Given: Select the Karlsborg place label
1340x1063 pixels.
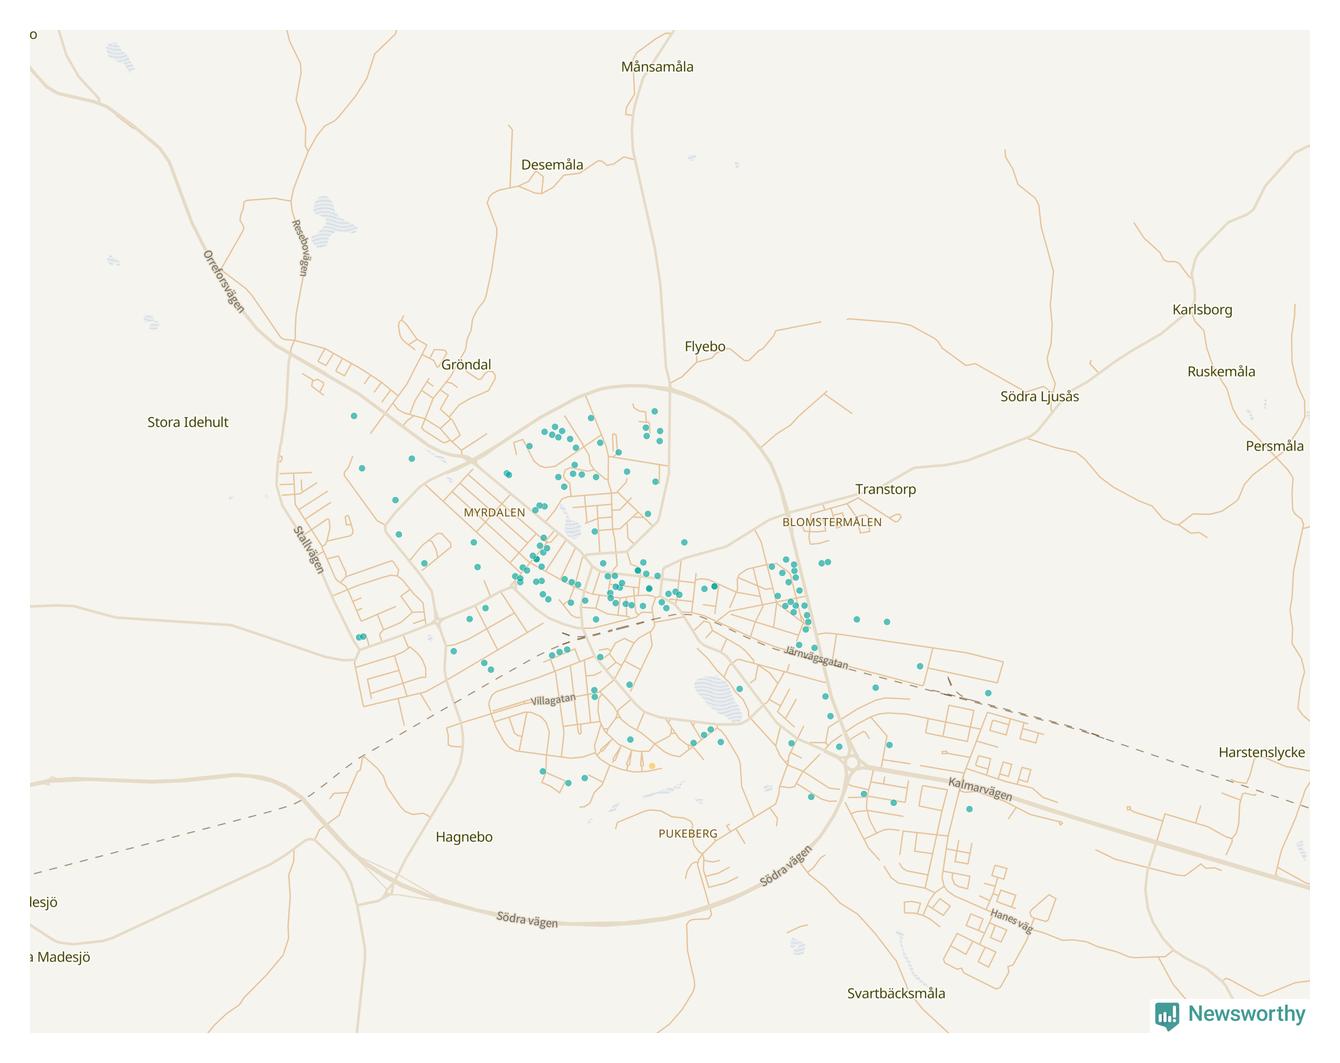Looking at the screenshot, I should pos(1202,310).
